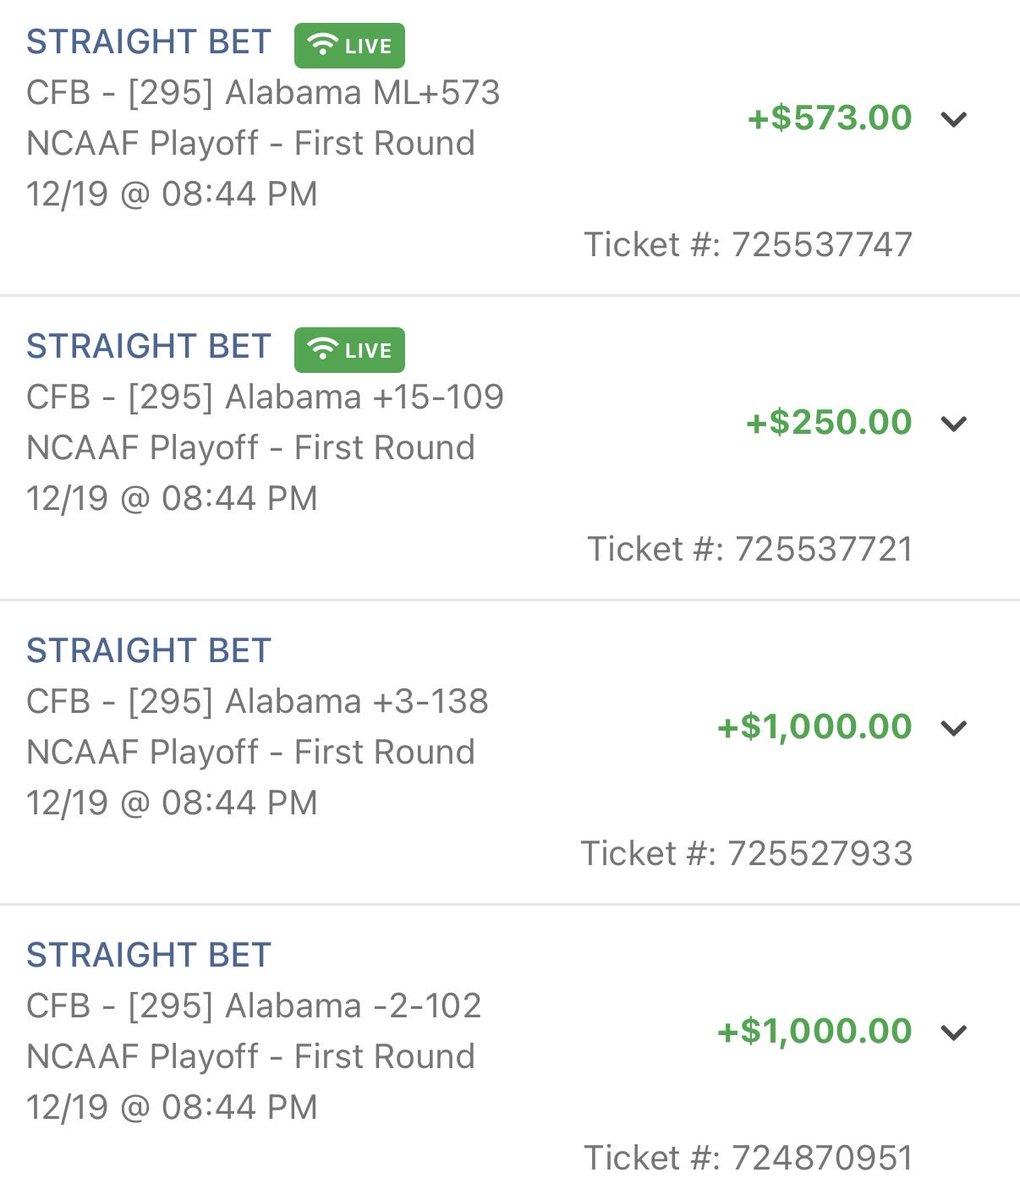1020x1200 pixels.
Task: Expand the +$250.00 Alabama +15 bet chevron
Action: (x=954, y=423)
